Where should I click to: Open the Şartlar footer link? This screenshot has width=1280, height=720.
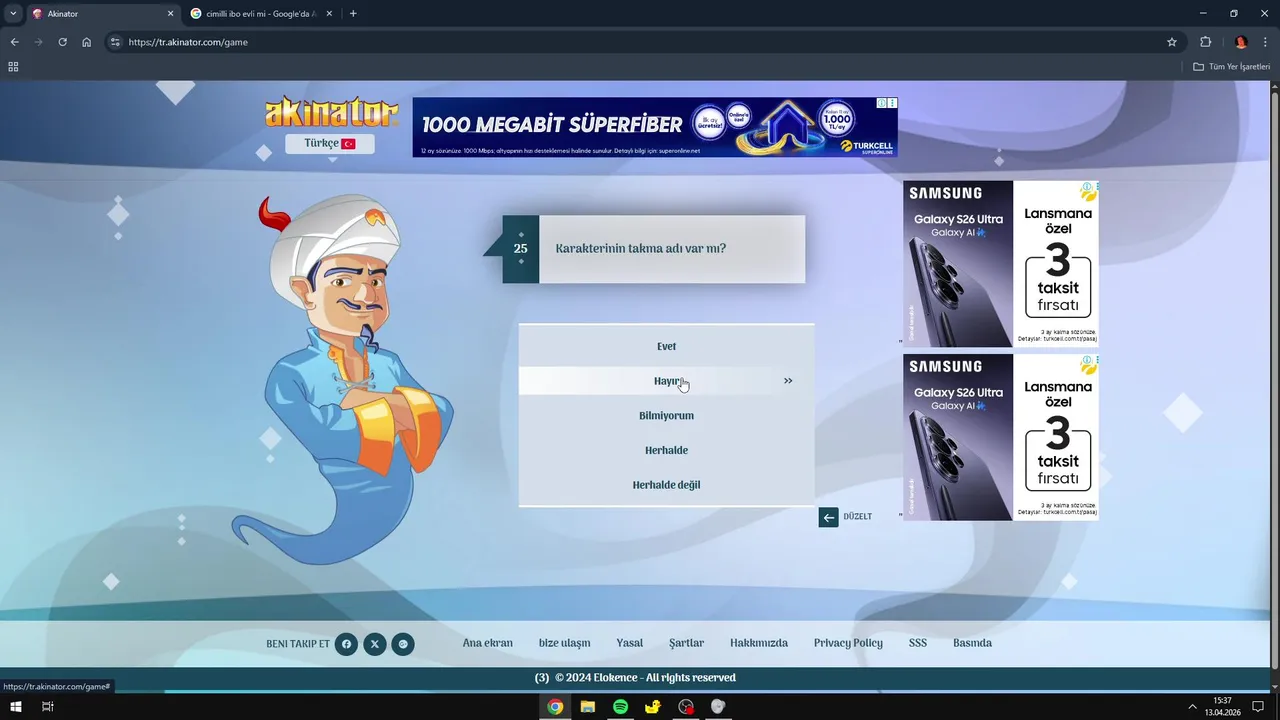(x=687, y=643)
